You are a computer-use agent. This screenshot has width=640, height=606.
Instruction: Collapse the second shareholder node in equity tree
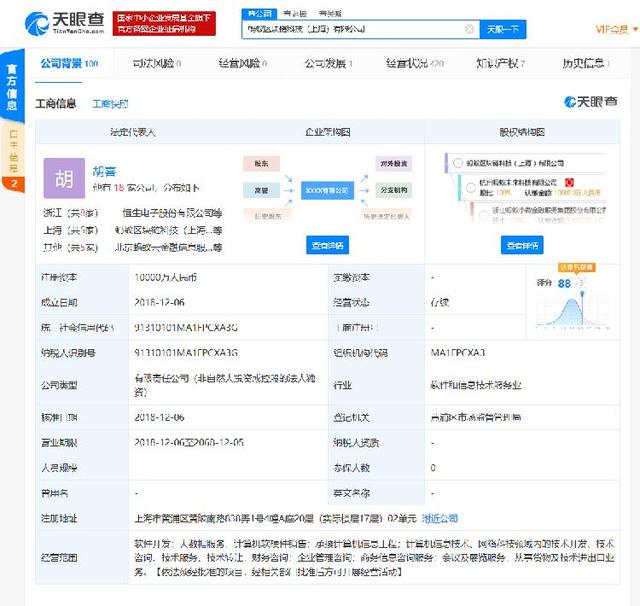click(x=471, y=188)
